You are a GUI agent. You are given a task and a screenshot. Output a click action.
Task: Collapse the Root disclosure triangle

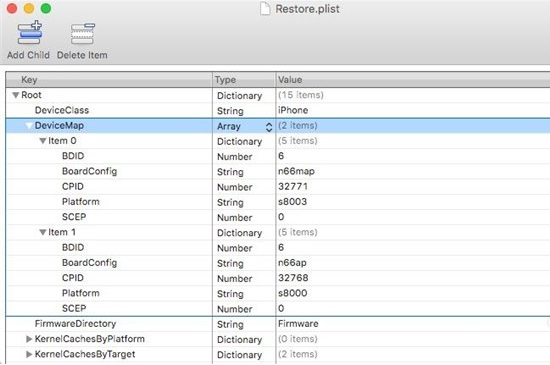point(15,95)
